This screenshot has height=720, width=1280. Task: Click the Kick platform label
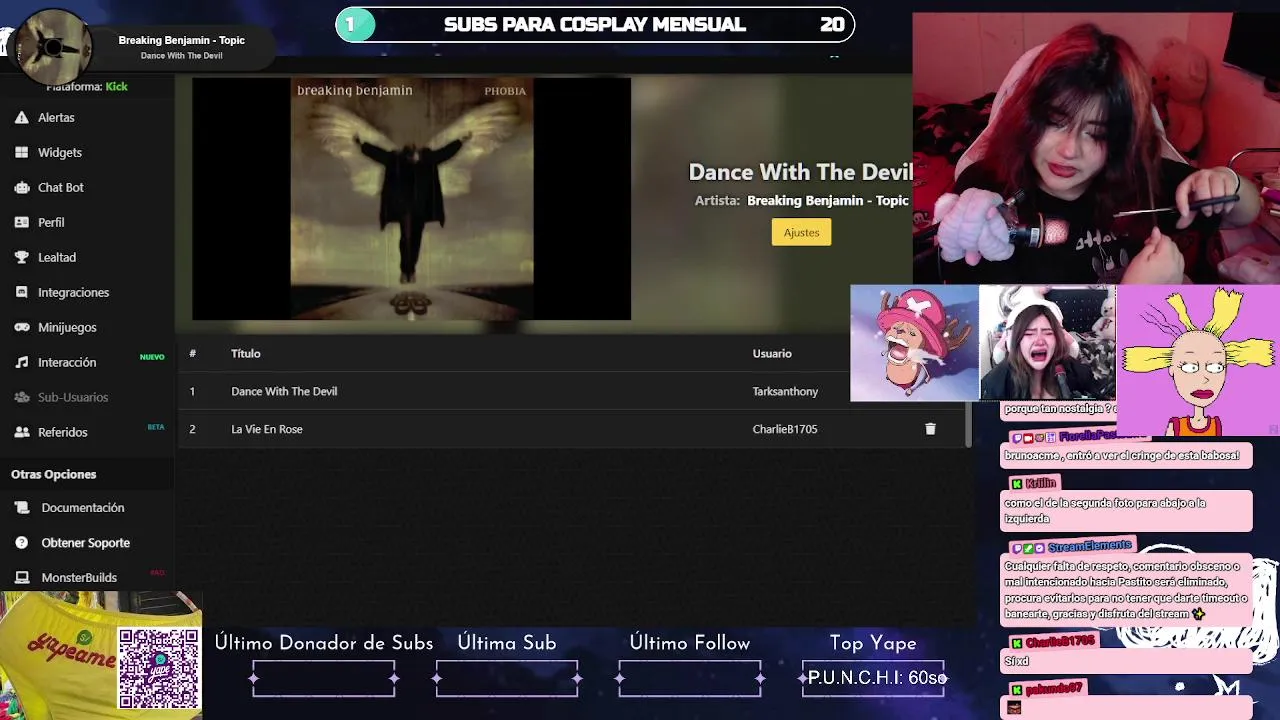point(117,86)
